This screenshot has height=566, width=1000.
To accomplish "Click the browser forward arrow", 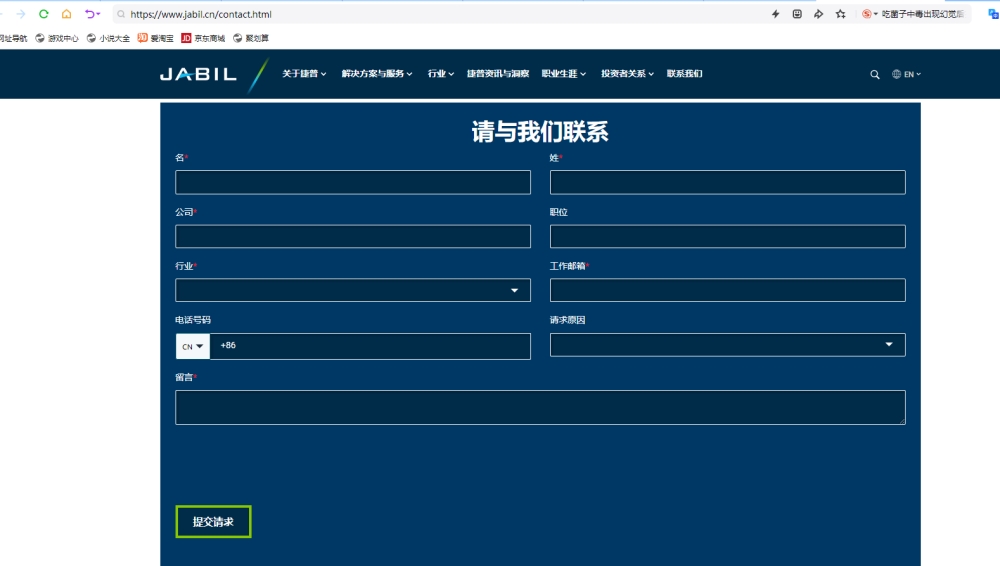I will coord(20,13).
